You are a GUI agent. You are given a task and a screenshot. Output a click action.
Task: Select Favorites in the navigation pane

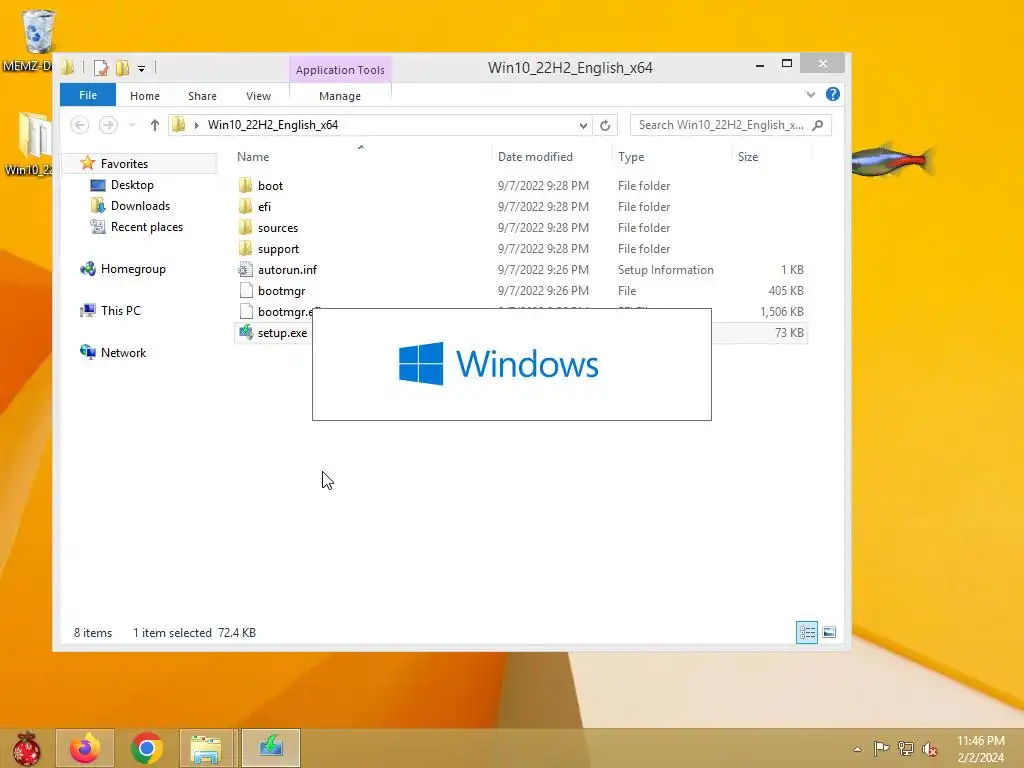124,163
